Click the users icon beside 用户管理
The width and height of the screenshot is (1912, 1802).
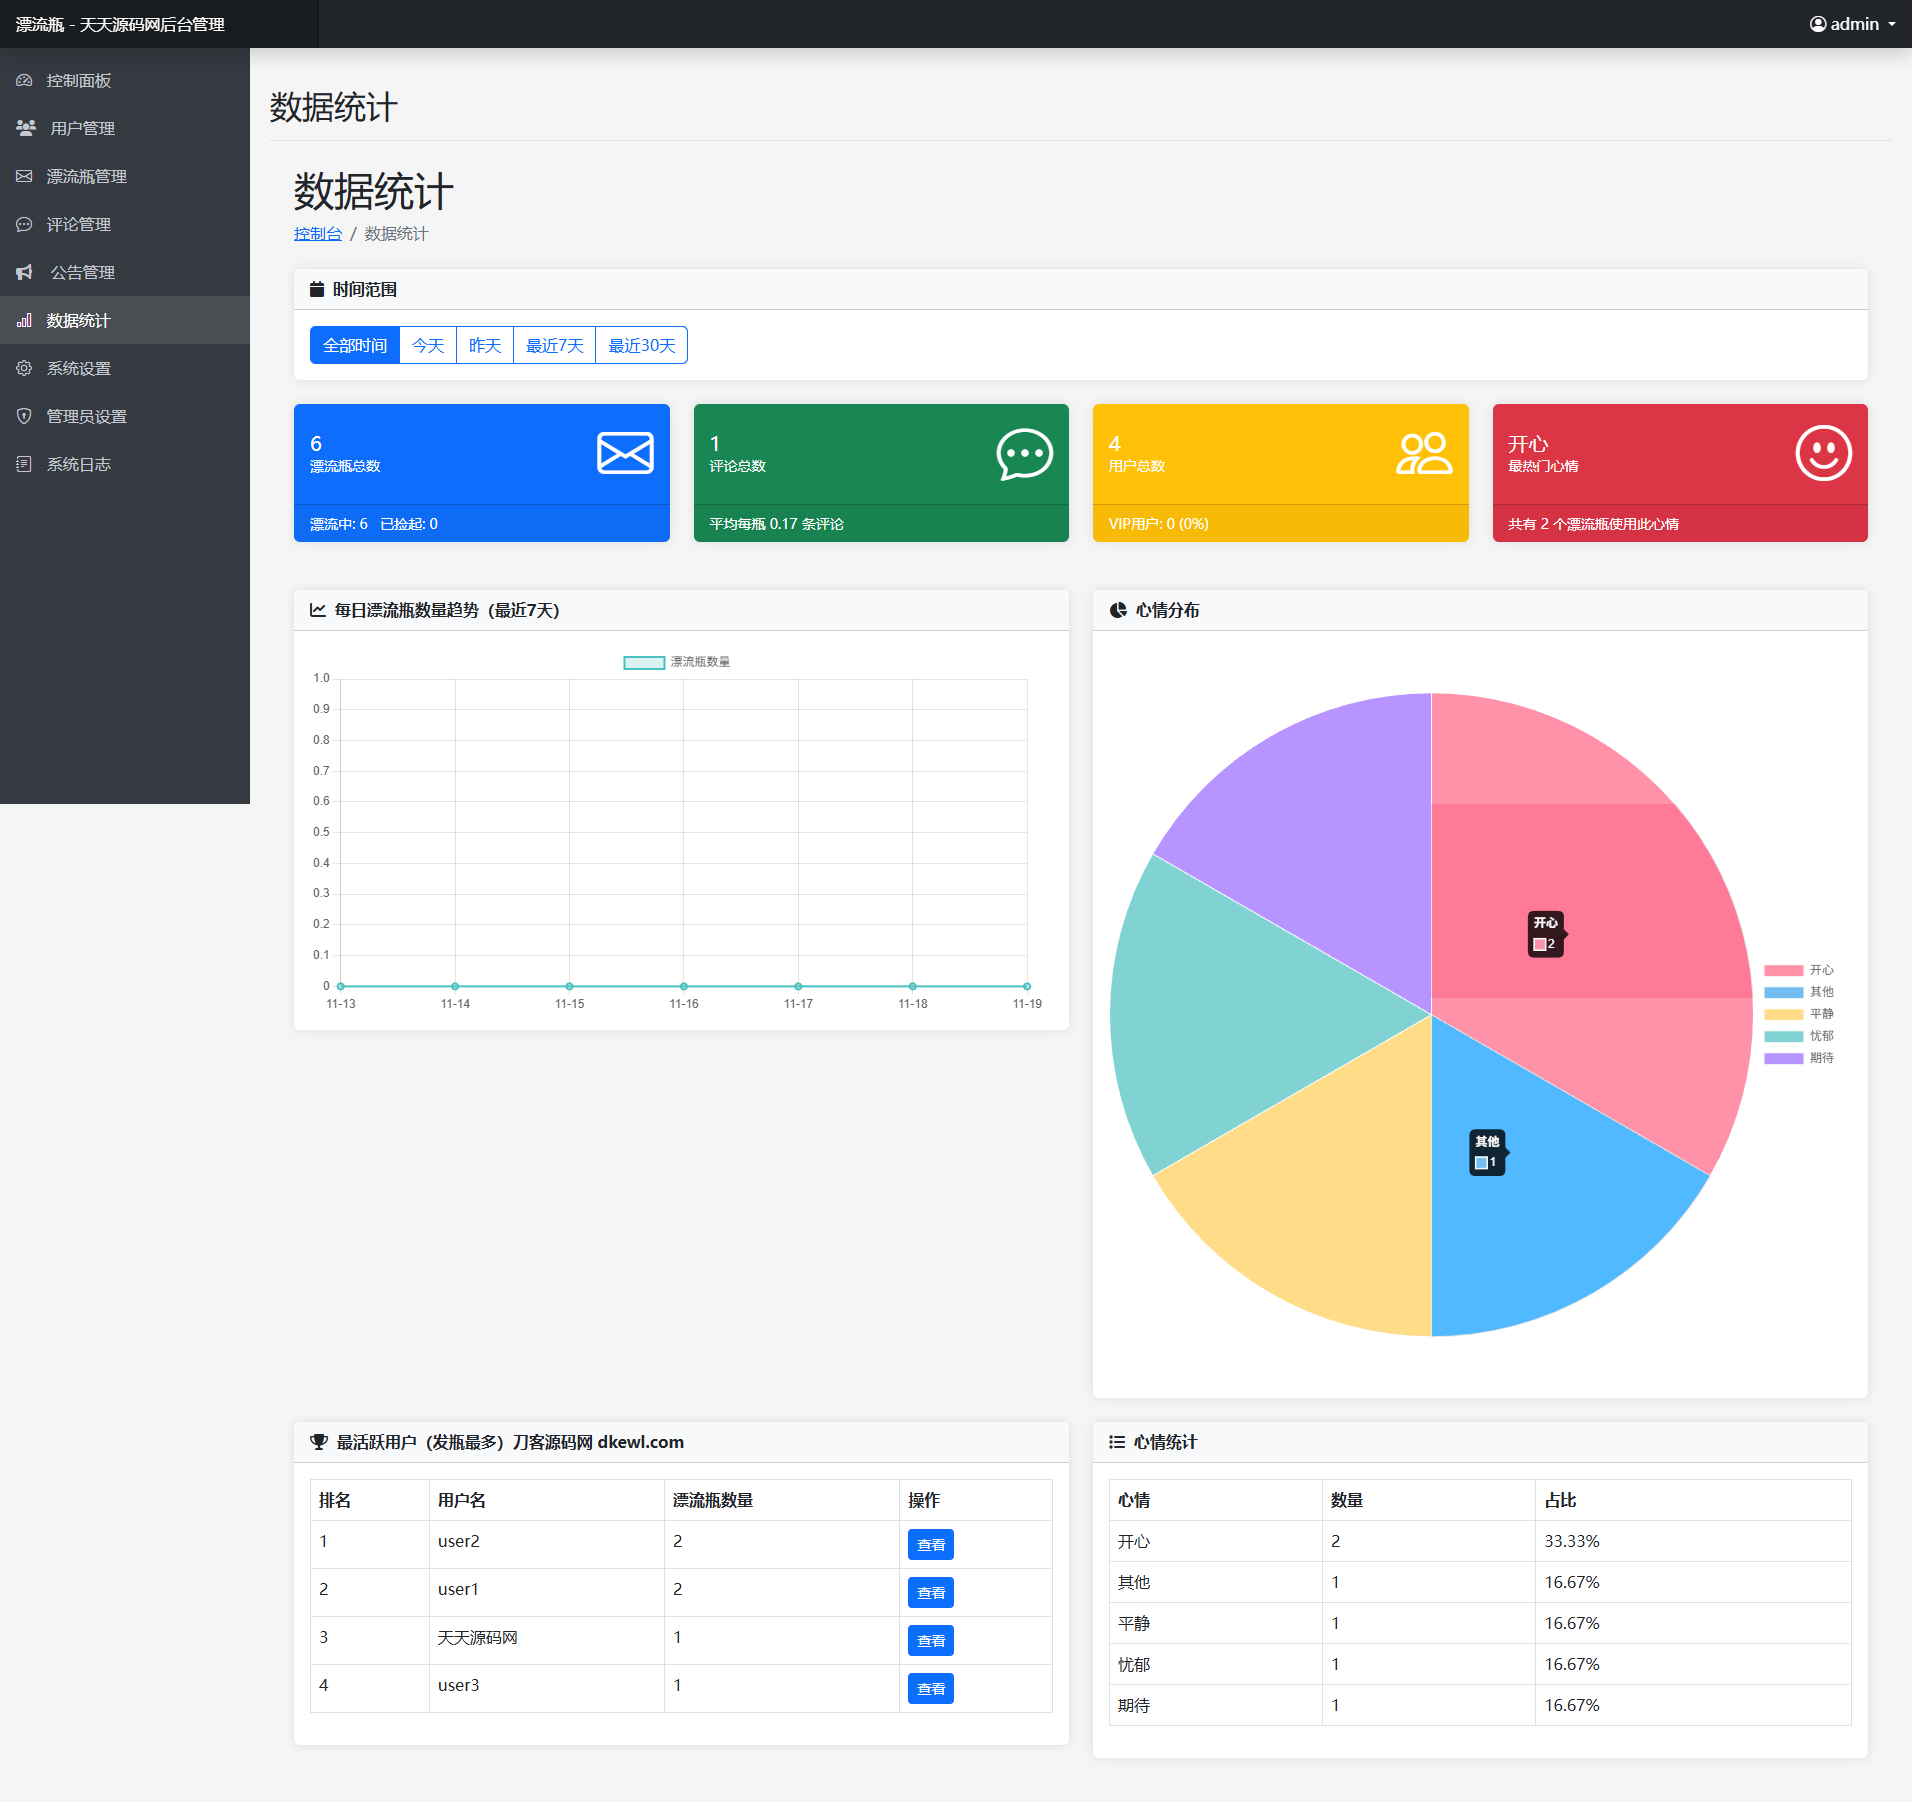click(x=26, y=128)
